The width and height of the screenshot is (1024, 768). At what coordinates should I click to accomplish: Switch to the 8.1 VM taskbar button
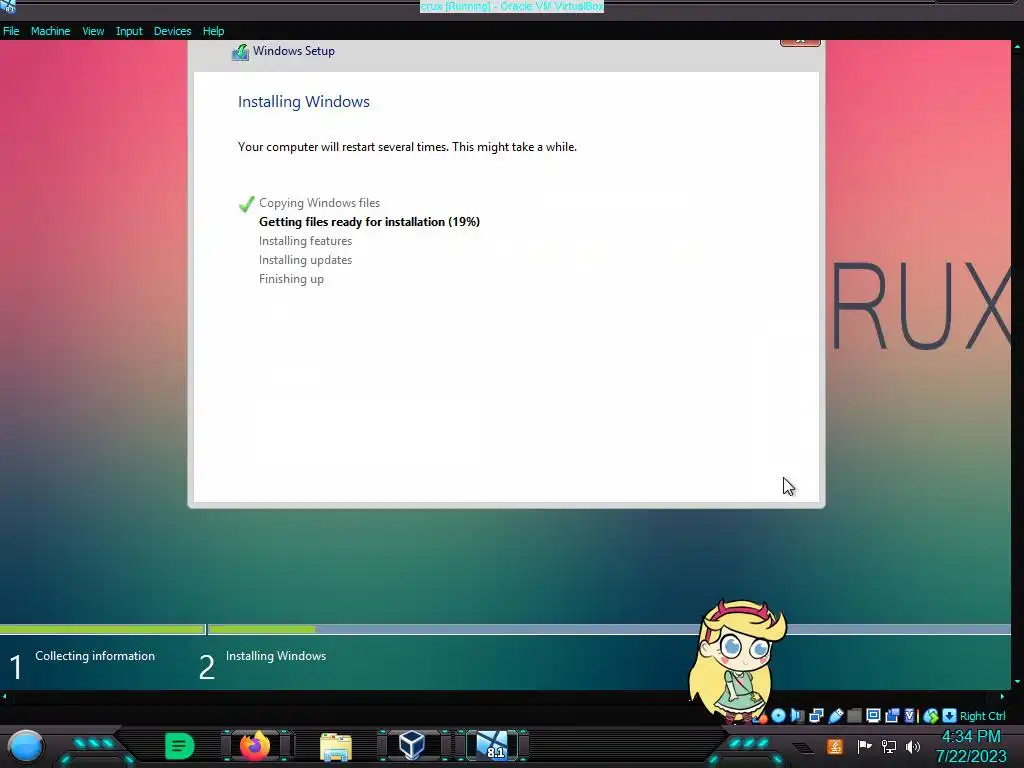(493, 745)
